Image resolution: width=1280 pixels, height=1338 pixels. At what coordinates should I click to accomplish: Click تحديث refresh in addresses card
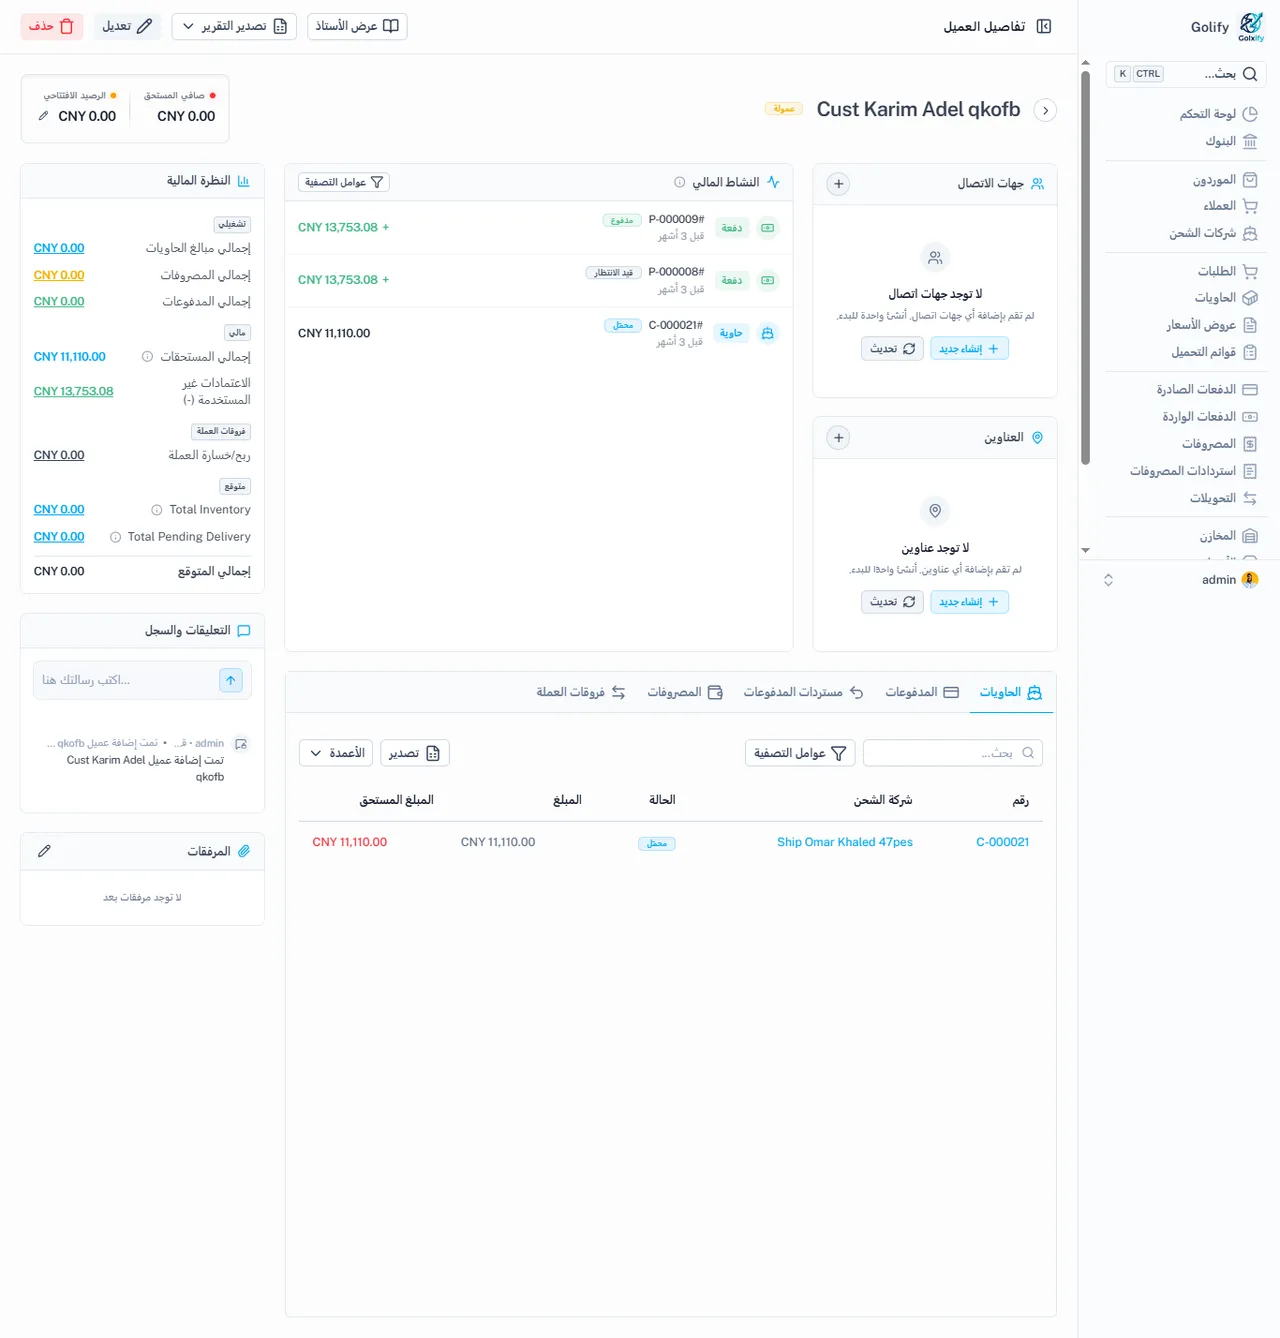(x=892, y=602)
